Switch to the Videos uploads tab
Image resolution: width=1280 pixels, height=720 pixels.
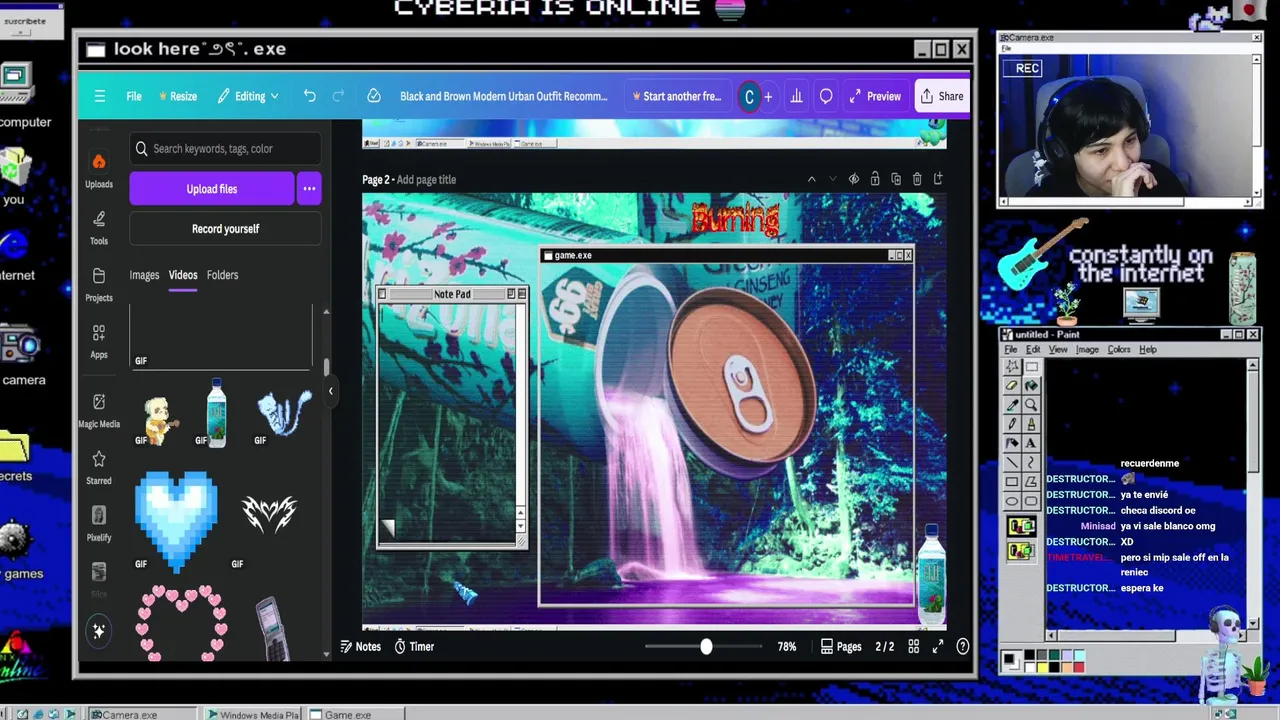(x=183, y=275)
